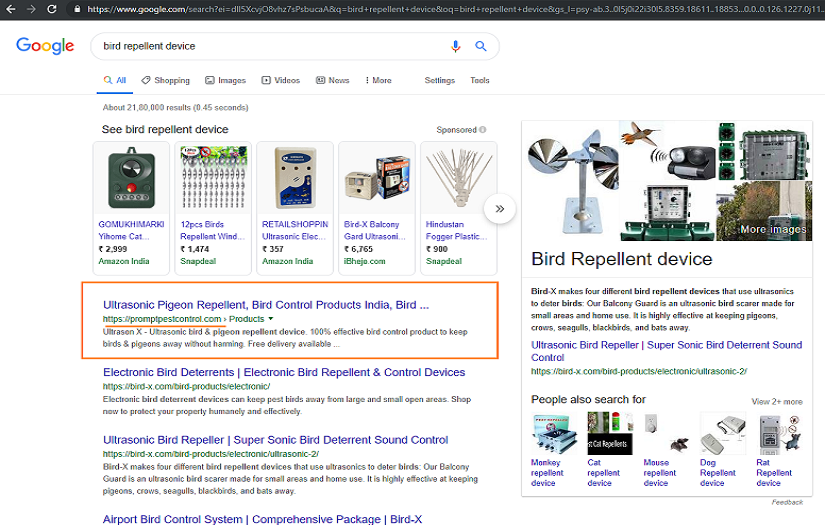Click Hindustan Fogger Plastic title
The image size is (825, 525).
[x=457, y=230]
